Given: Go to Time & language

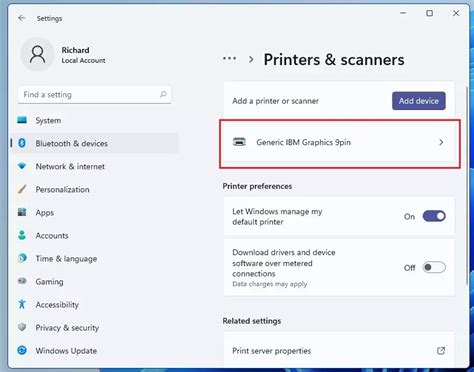Looking at the screenshot, I should tap(95, 258).
